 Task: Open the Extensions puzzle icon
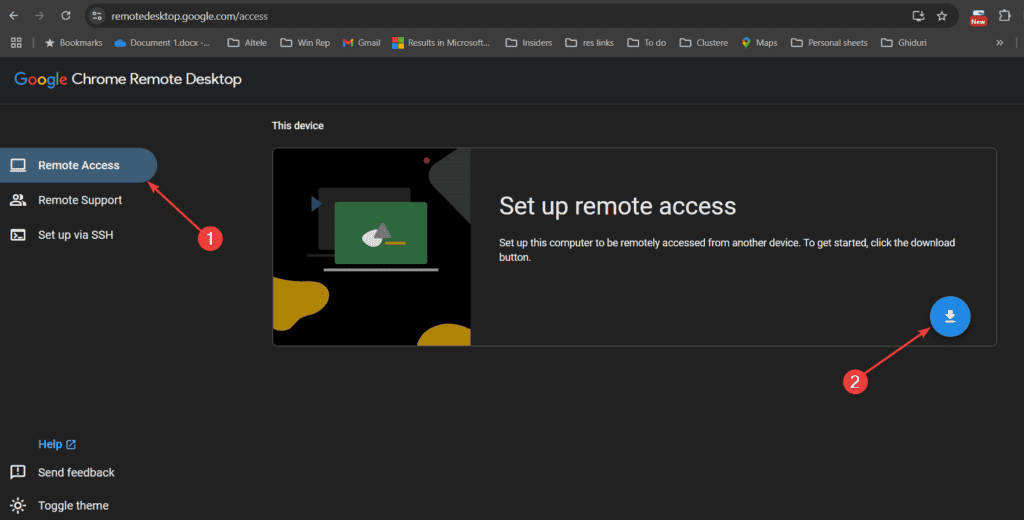coord(1004,16)
